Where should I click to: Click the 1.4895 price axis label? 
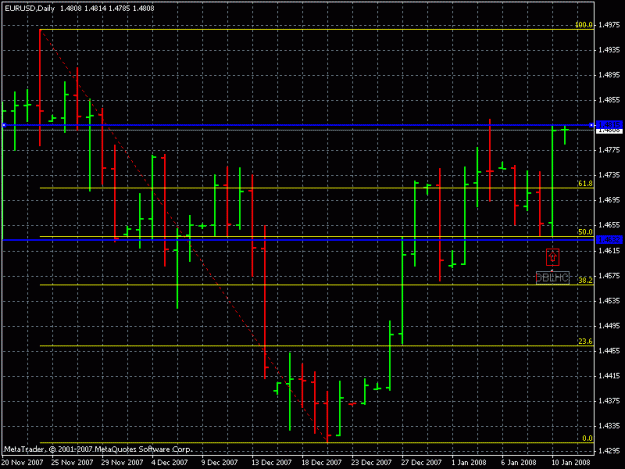[x=609, y=75]
